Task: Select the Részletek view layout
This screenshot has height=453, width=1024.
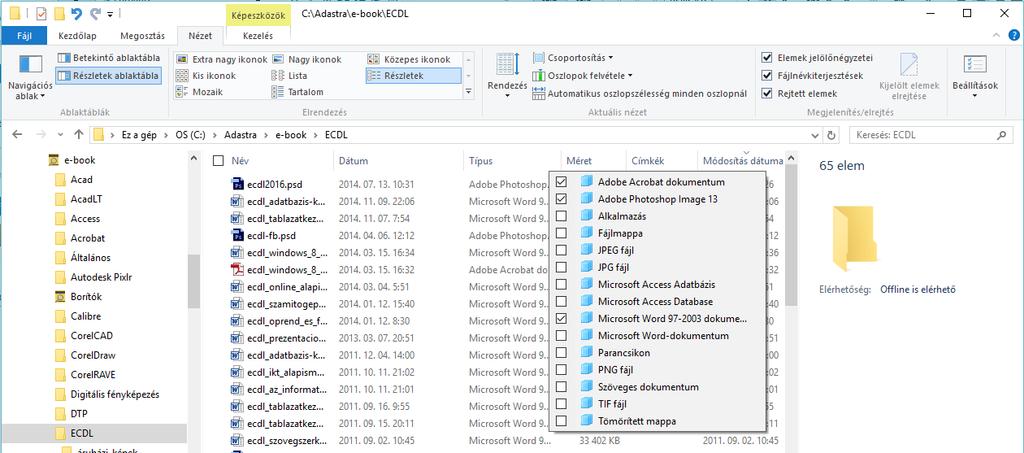Action: (x=413, y=76)
